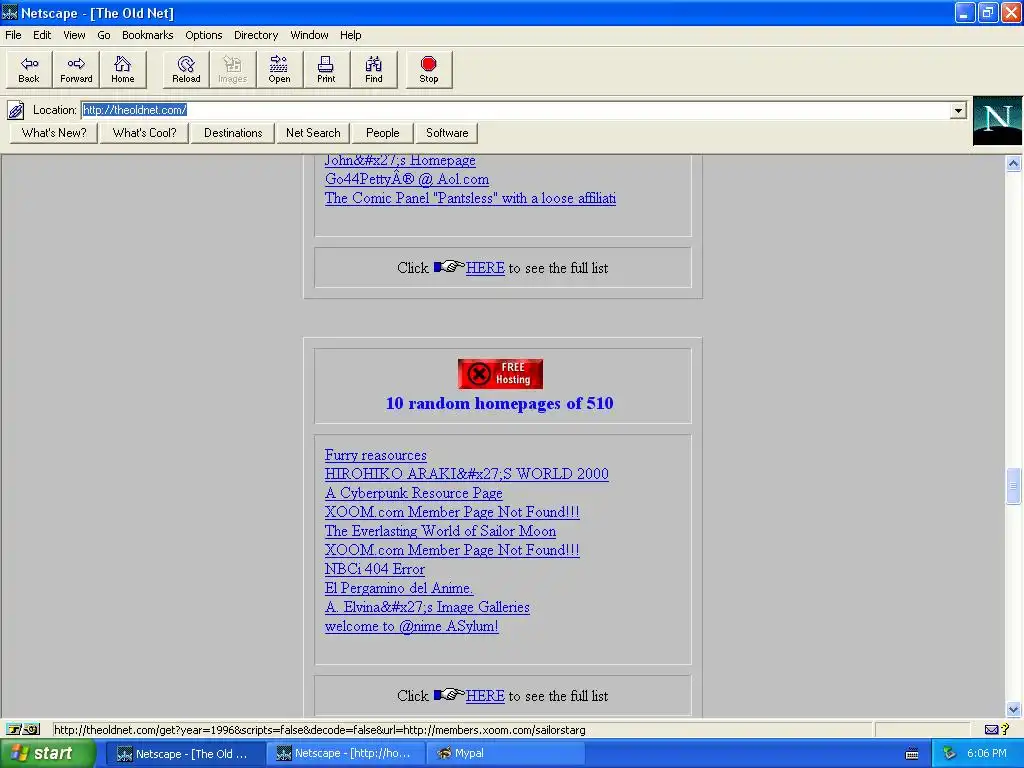Reload the current page
This screenshot has height=768, width=1024.
point(186,70)
